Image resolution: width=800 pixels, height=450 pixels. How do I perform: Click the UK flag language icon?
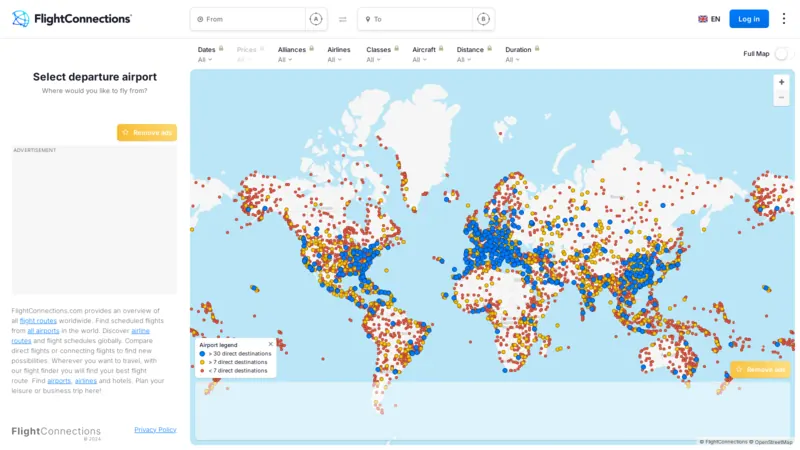[x=703, y=19]
